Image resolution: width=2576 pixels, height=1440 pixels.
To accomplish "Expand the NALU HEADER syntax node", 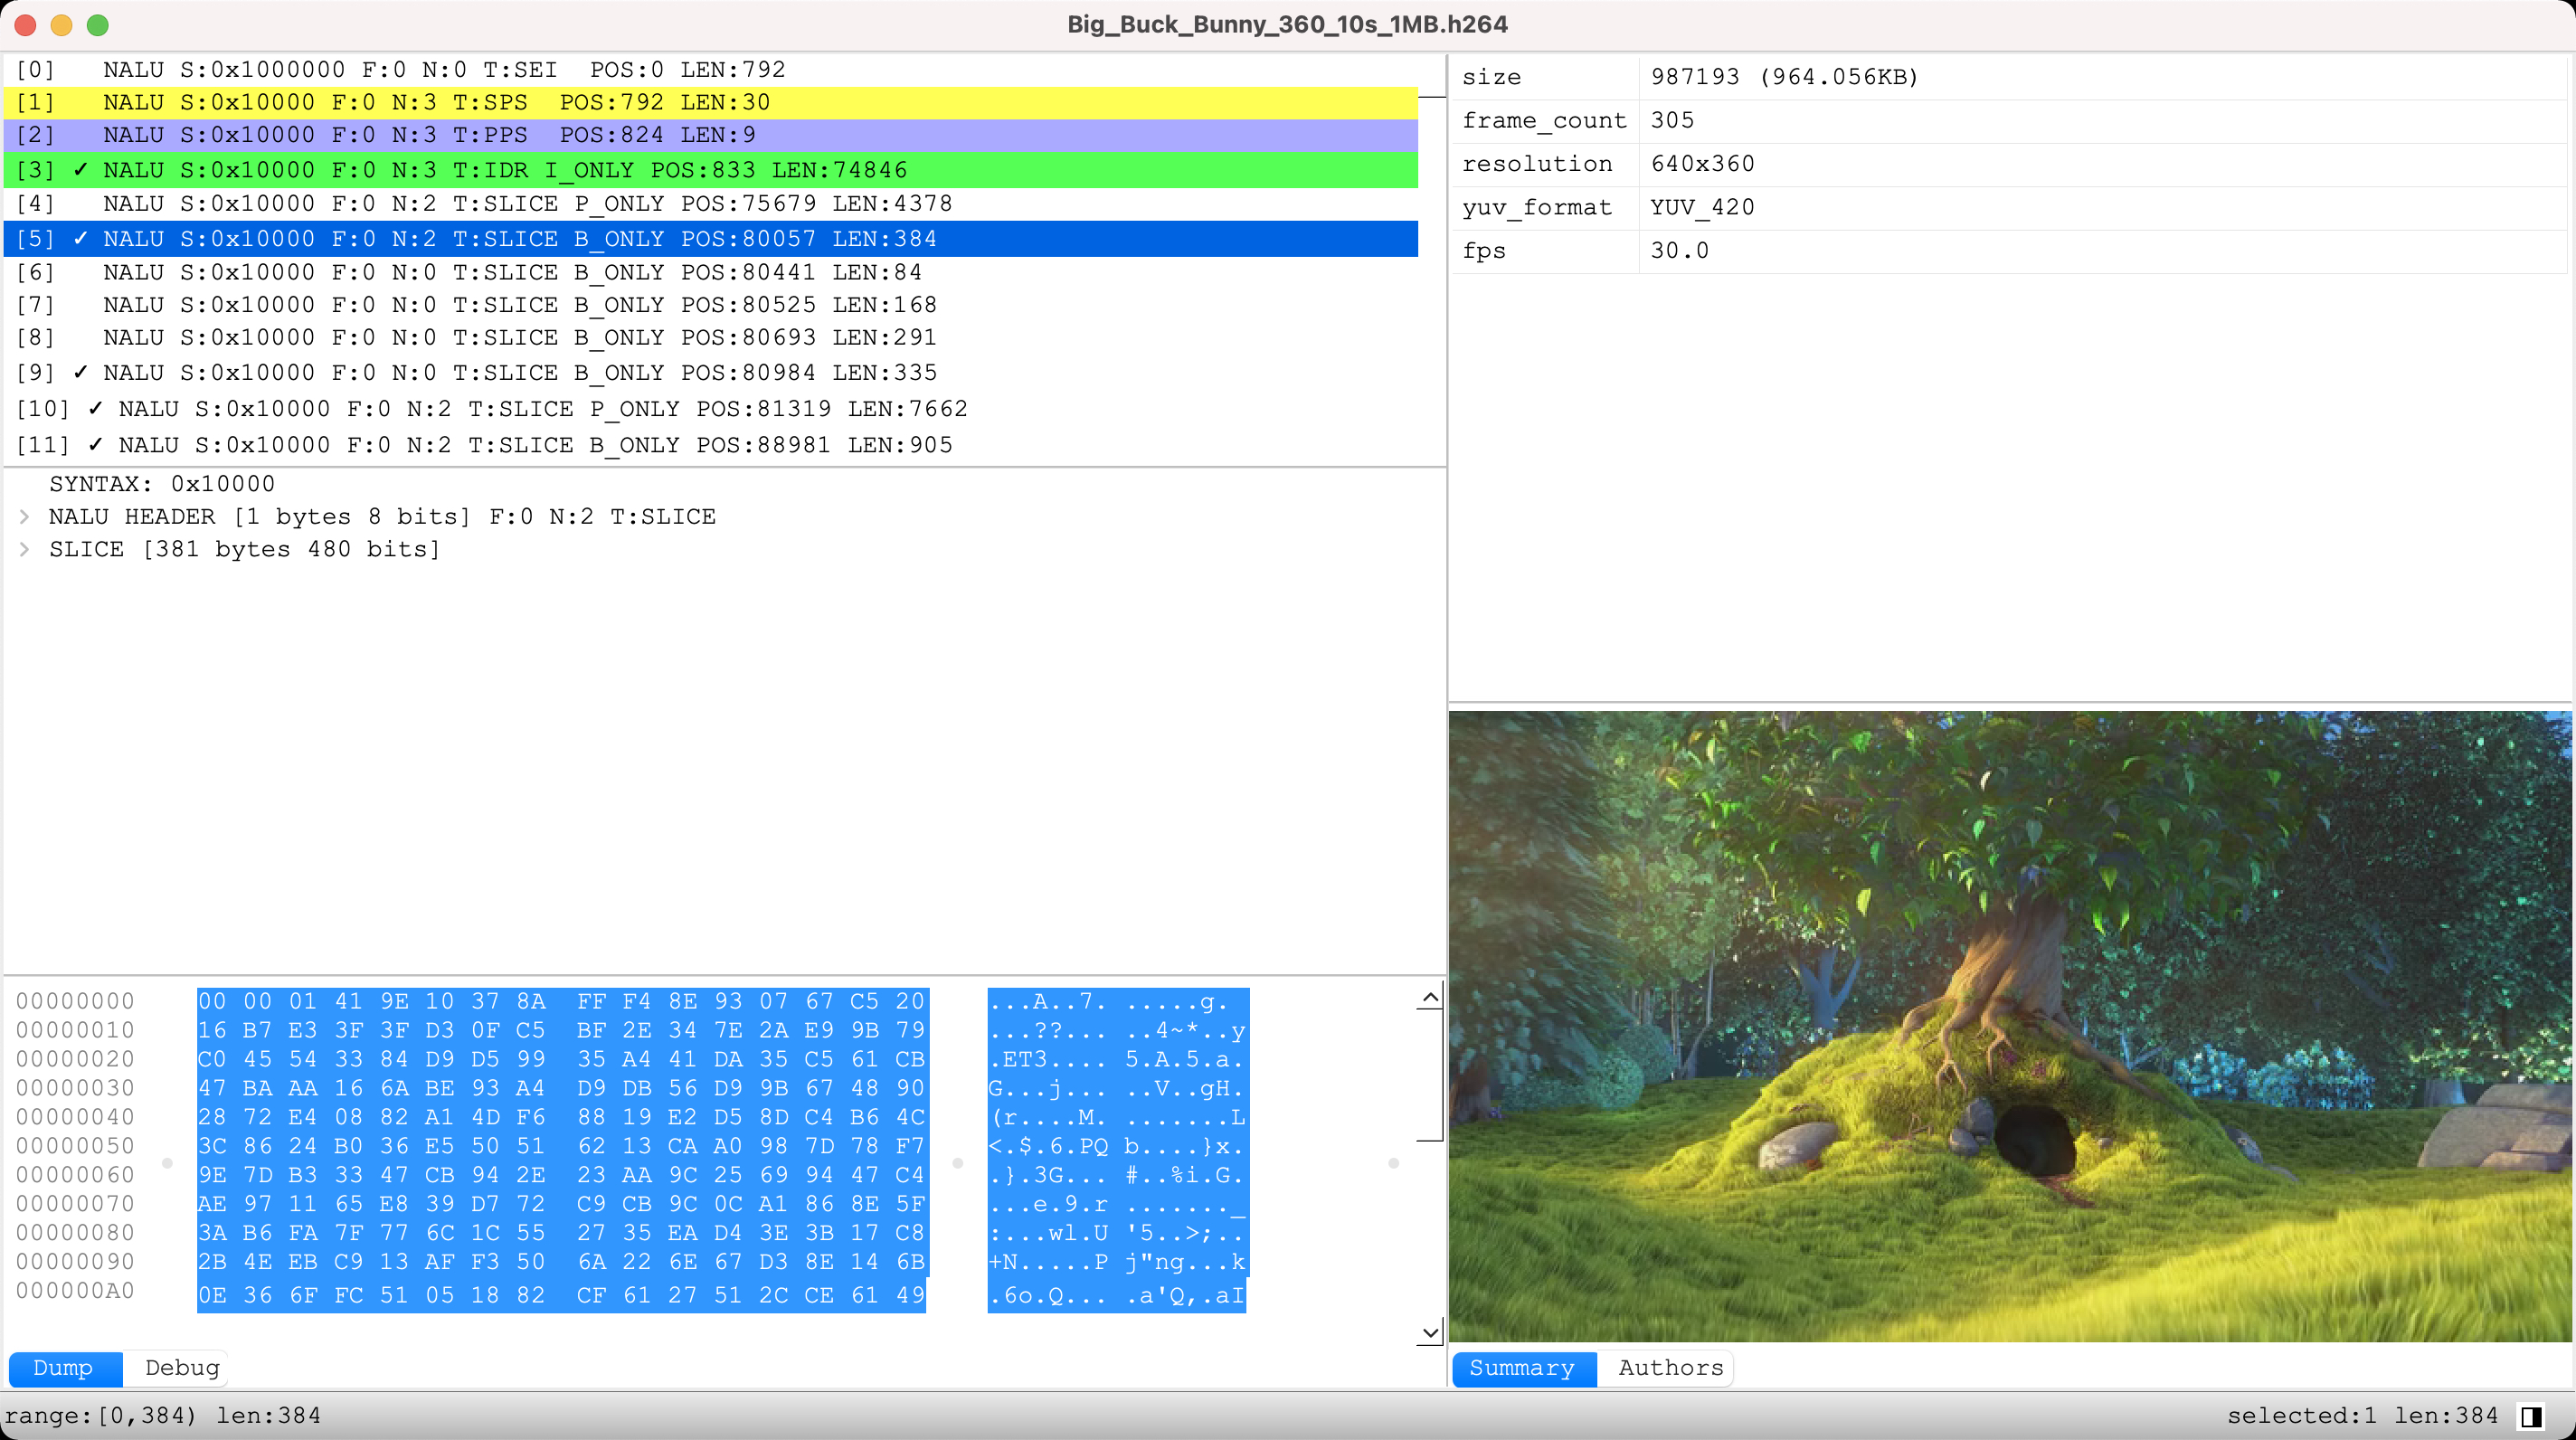I will click(25, 517).
